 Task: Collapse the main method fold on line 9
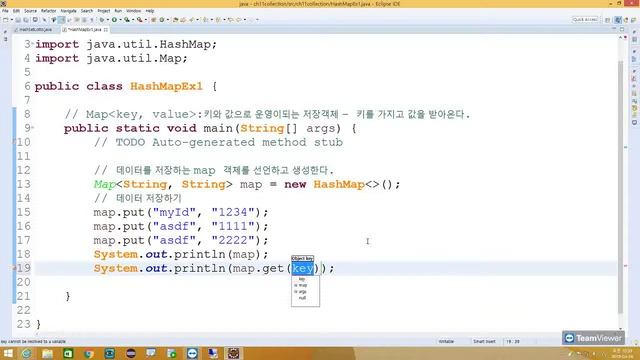pos(32,128)
